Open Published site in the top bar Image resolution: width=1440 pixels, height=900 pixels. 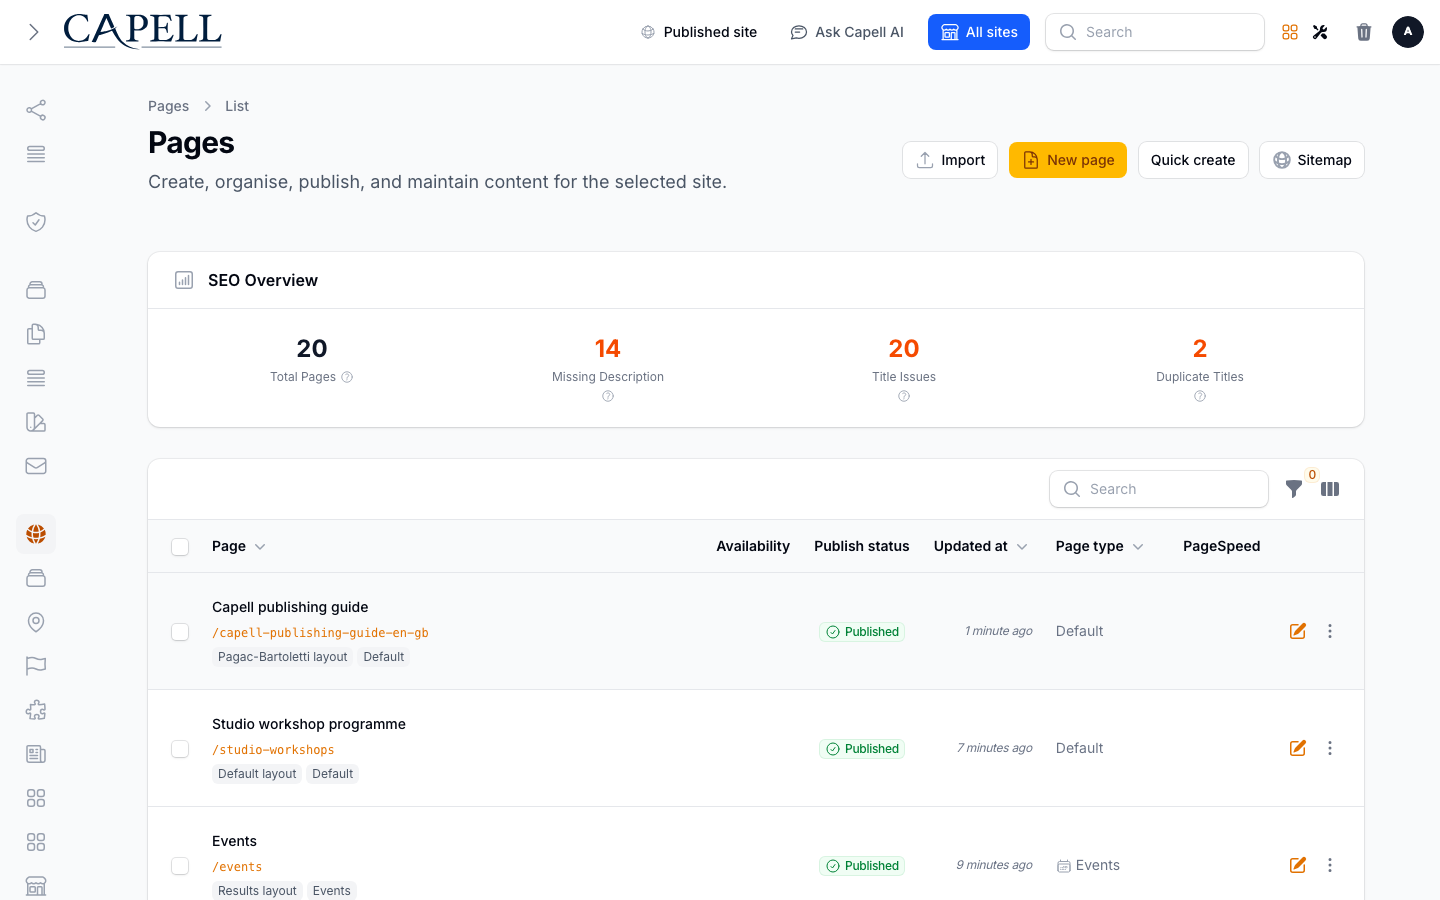699,32
